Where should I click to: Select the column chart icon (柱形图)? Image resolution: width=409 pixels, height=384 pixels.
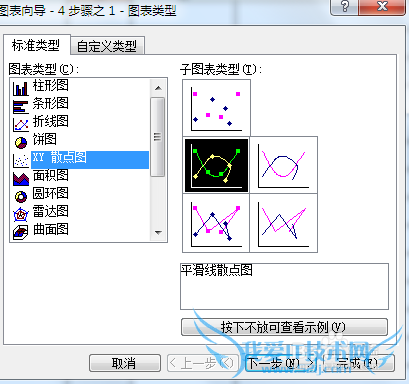coord(21,88)
